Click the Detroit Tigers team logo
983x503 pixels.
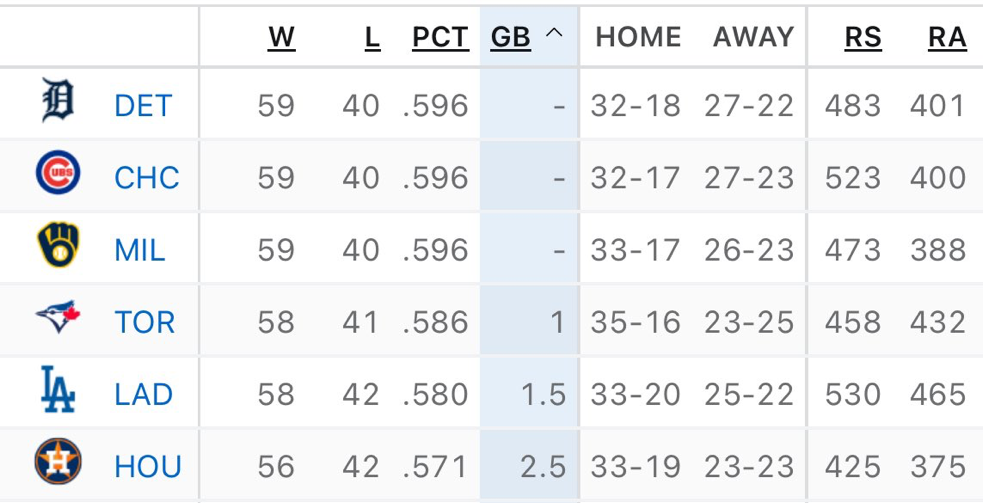click(x=58, y=102)
